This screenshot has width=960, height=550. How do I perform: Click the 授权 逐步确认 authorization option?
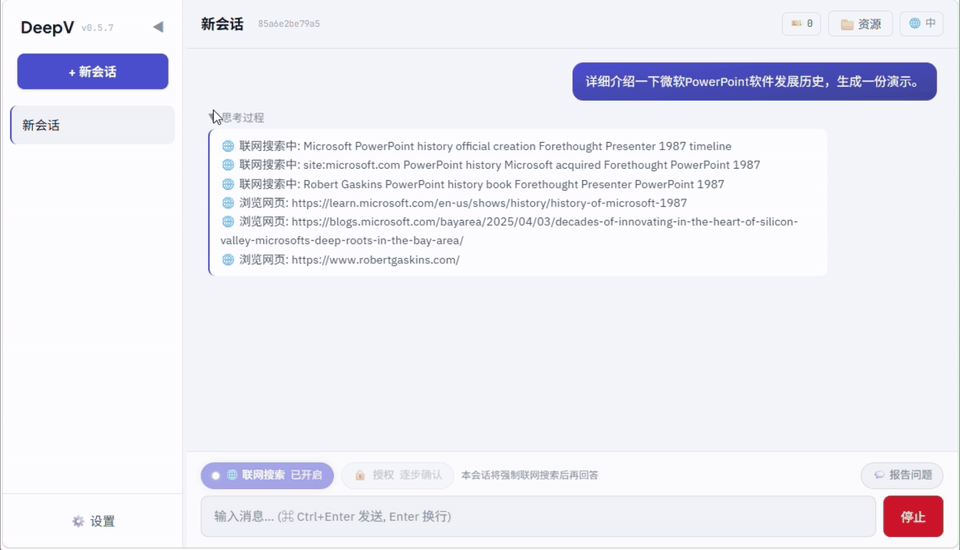(397, 475)
